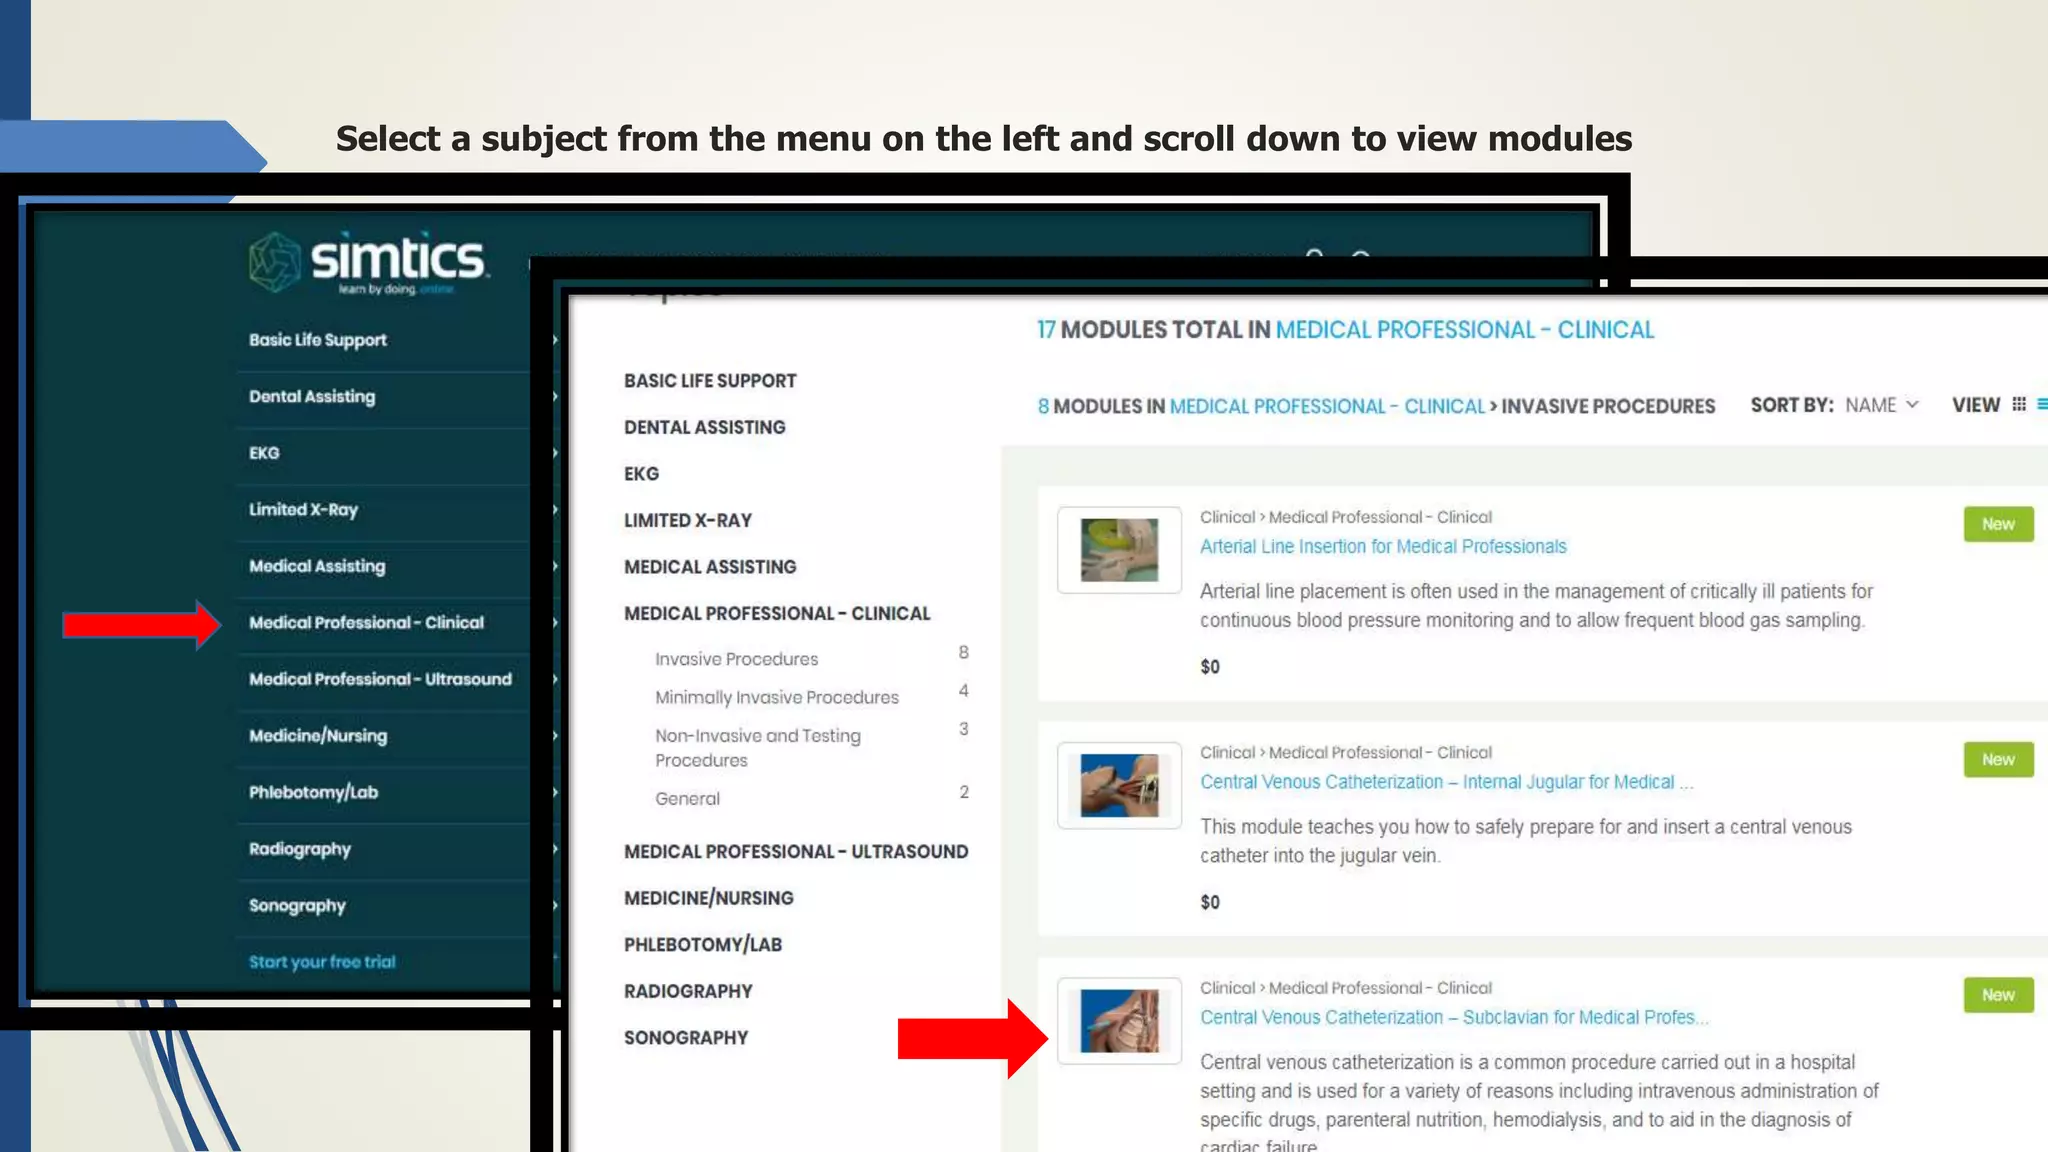Expand Dental Assisting arrow in dark menu
This screenshot has height=1152, width=2048.
coord(555,397)
